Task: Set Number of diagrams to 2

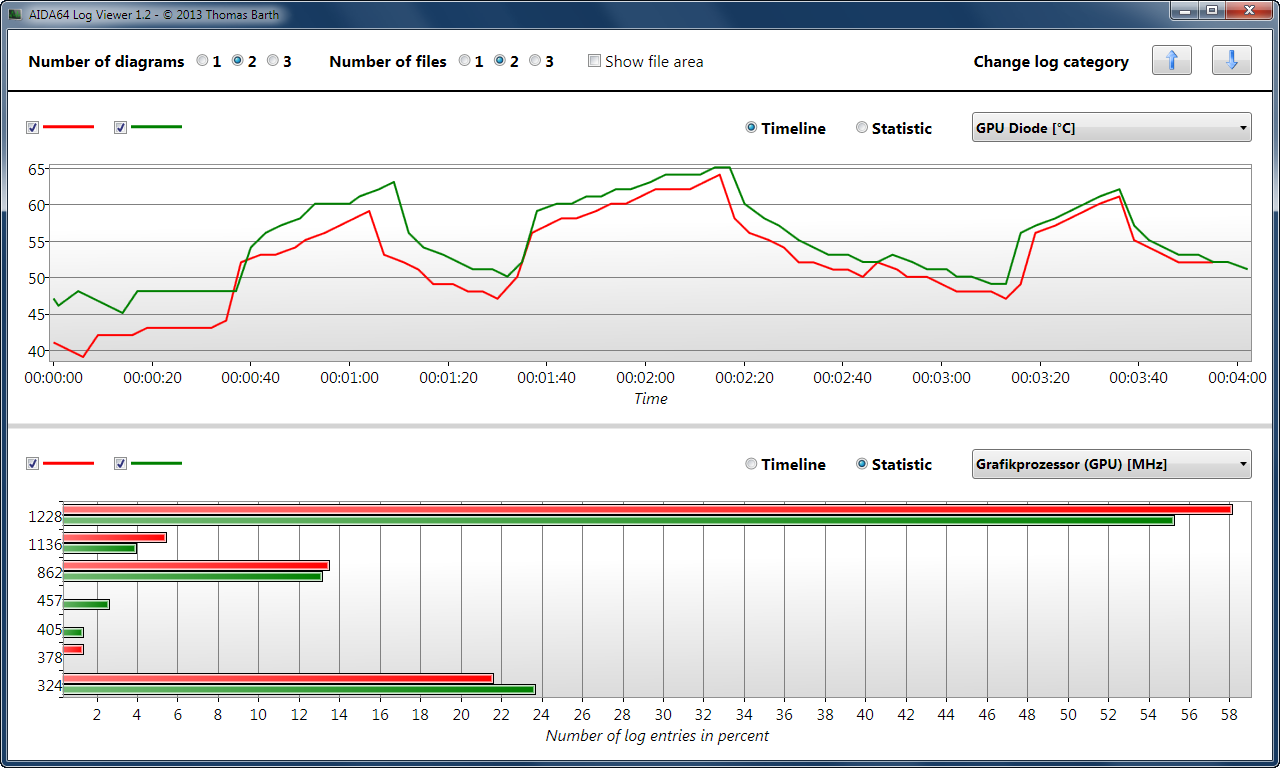Action: click(x=238, y=61)
